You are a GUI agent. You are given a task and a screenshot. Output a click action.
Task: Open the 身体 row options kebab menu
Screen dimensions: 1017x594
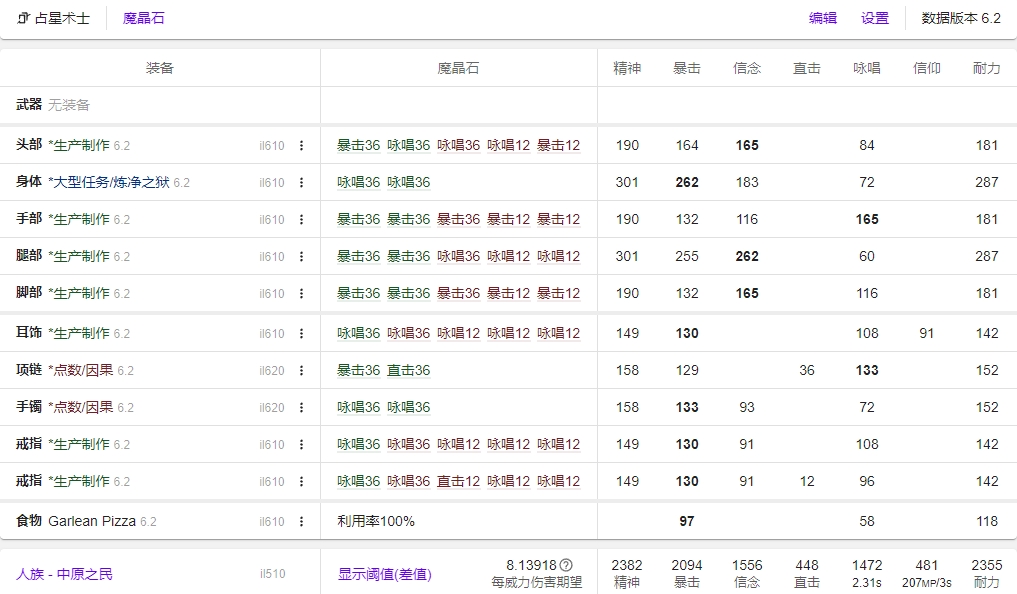coord(302,182)
